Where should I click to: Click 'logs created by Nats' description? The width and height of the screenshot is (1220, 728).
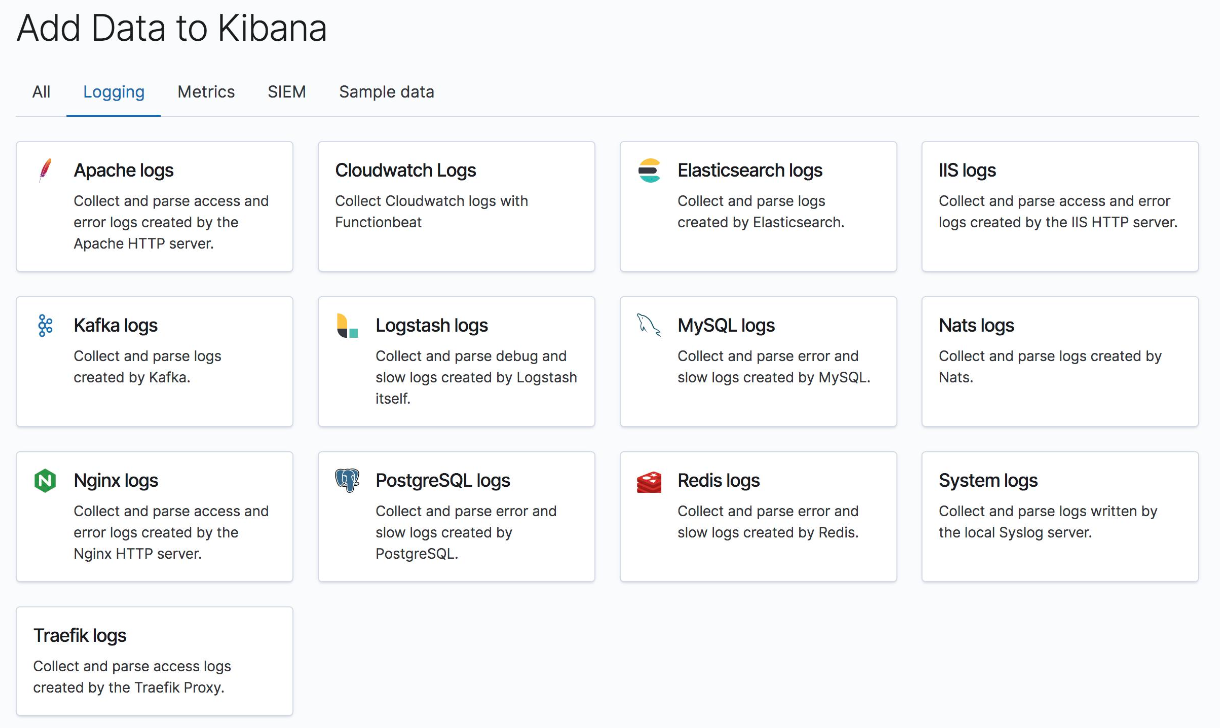tap(1050, 367)
